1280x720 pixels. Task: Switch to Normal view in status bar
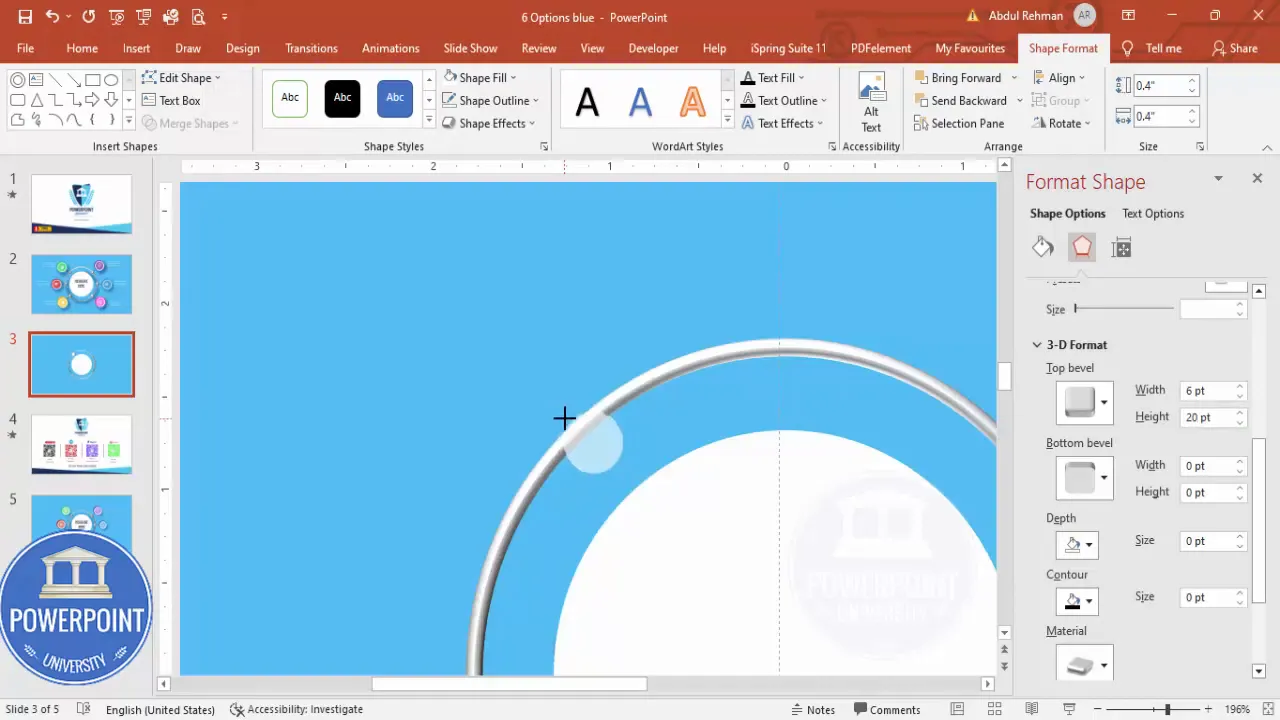click(x=957, y=709)
